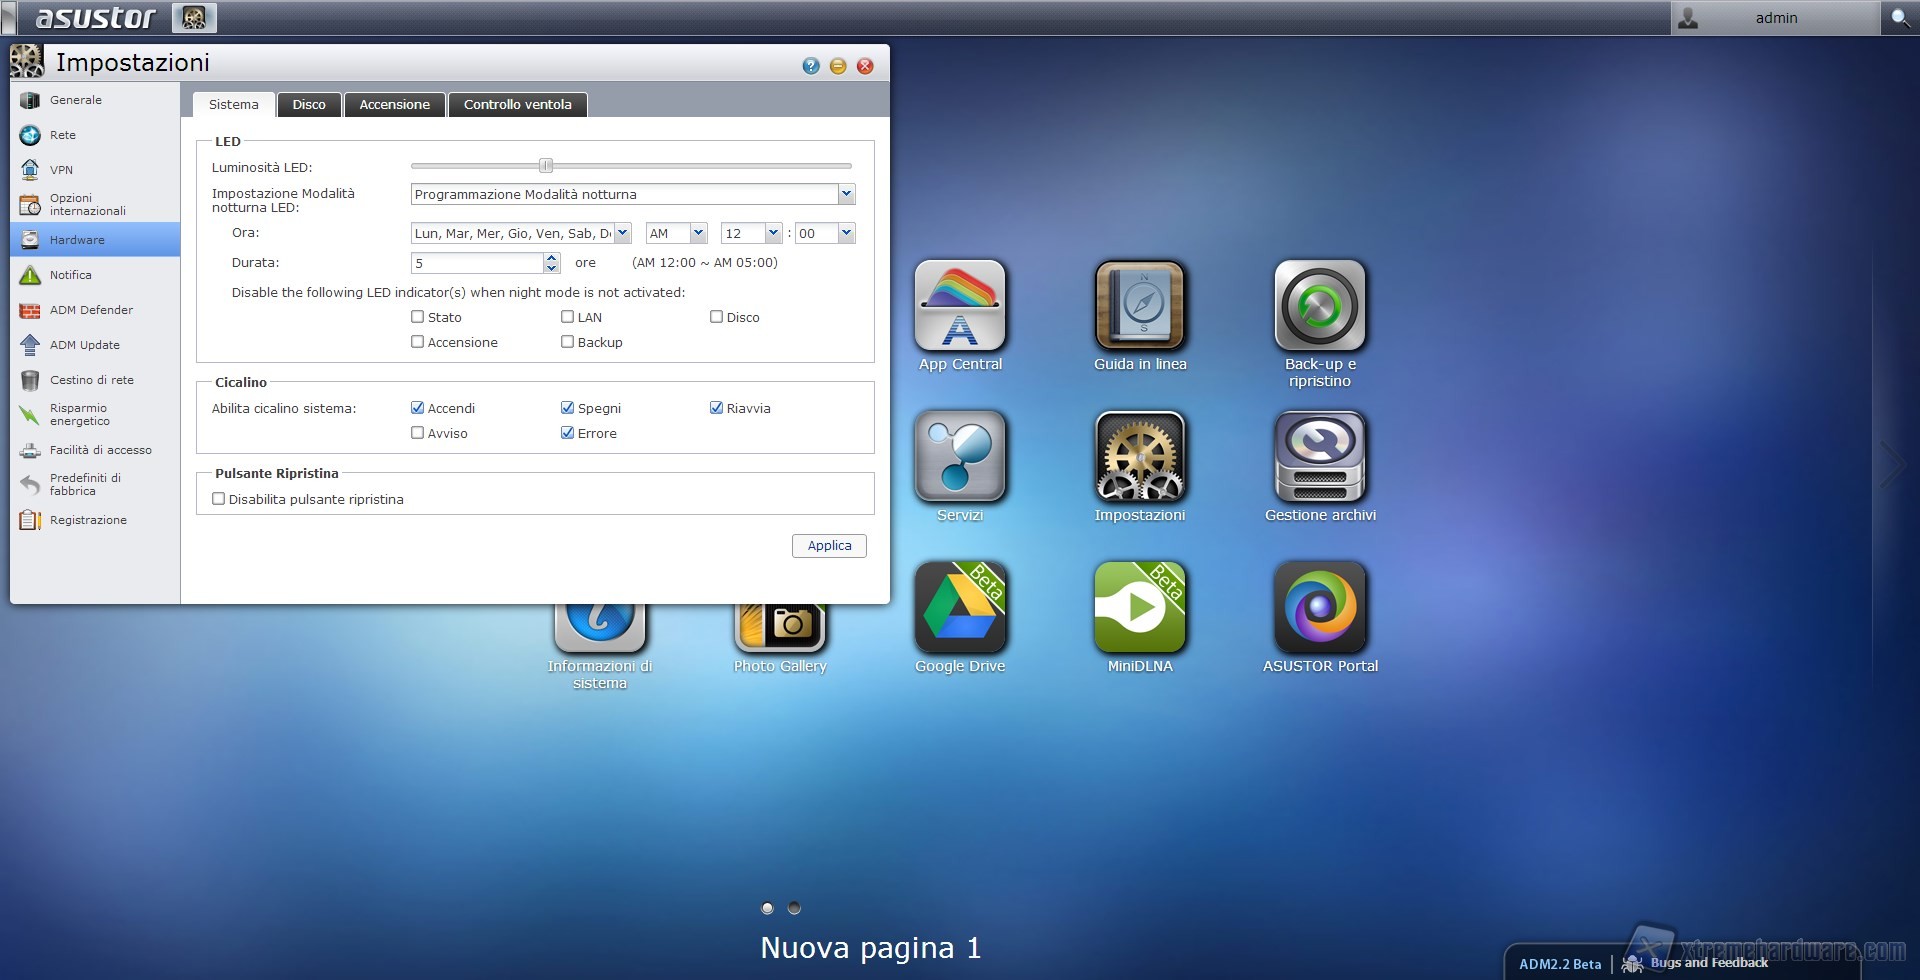Open Back-up e ripristino app
Image resolution: width=1920 pixels, height=980 pixels.
[x=1320, y=305]
